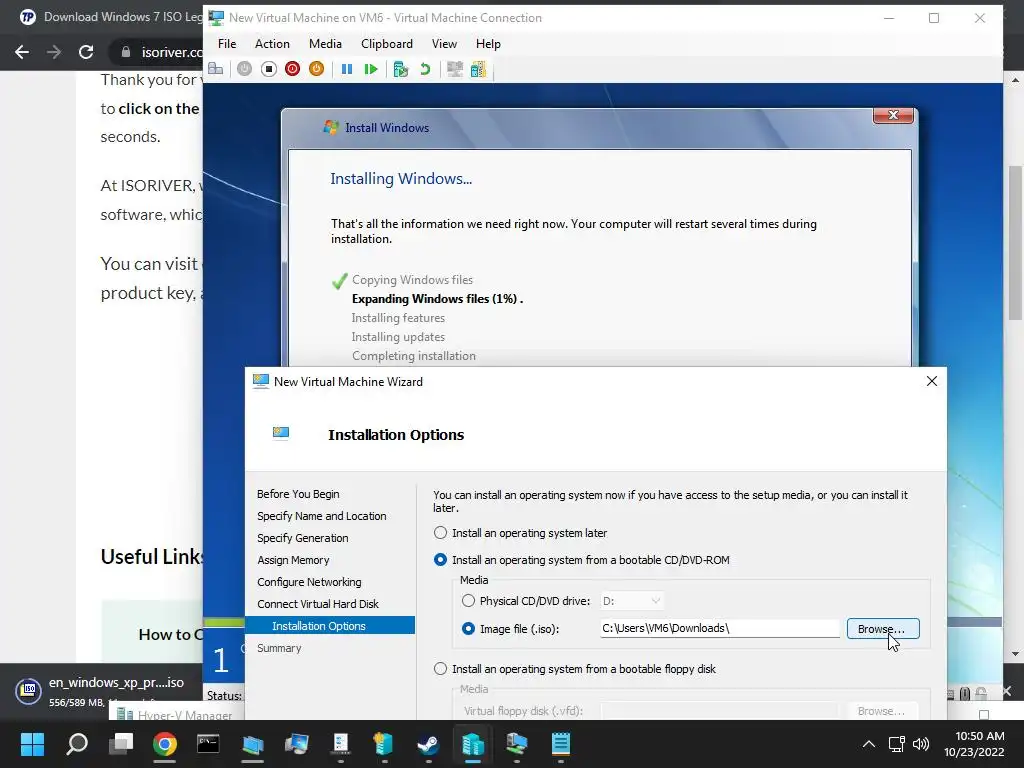Choose Physical CD/DVD drive option

[x=526, y=601]
